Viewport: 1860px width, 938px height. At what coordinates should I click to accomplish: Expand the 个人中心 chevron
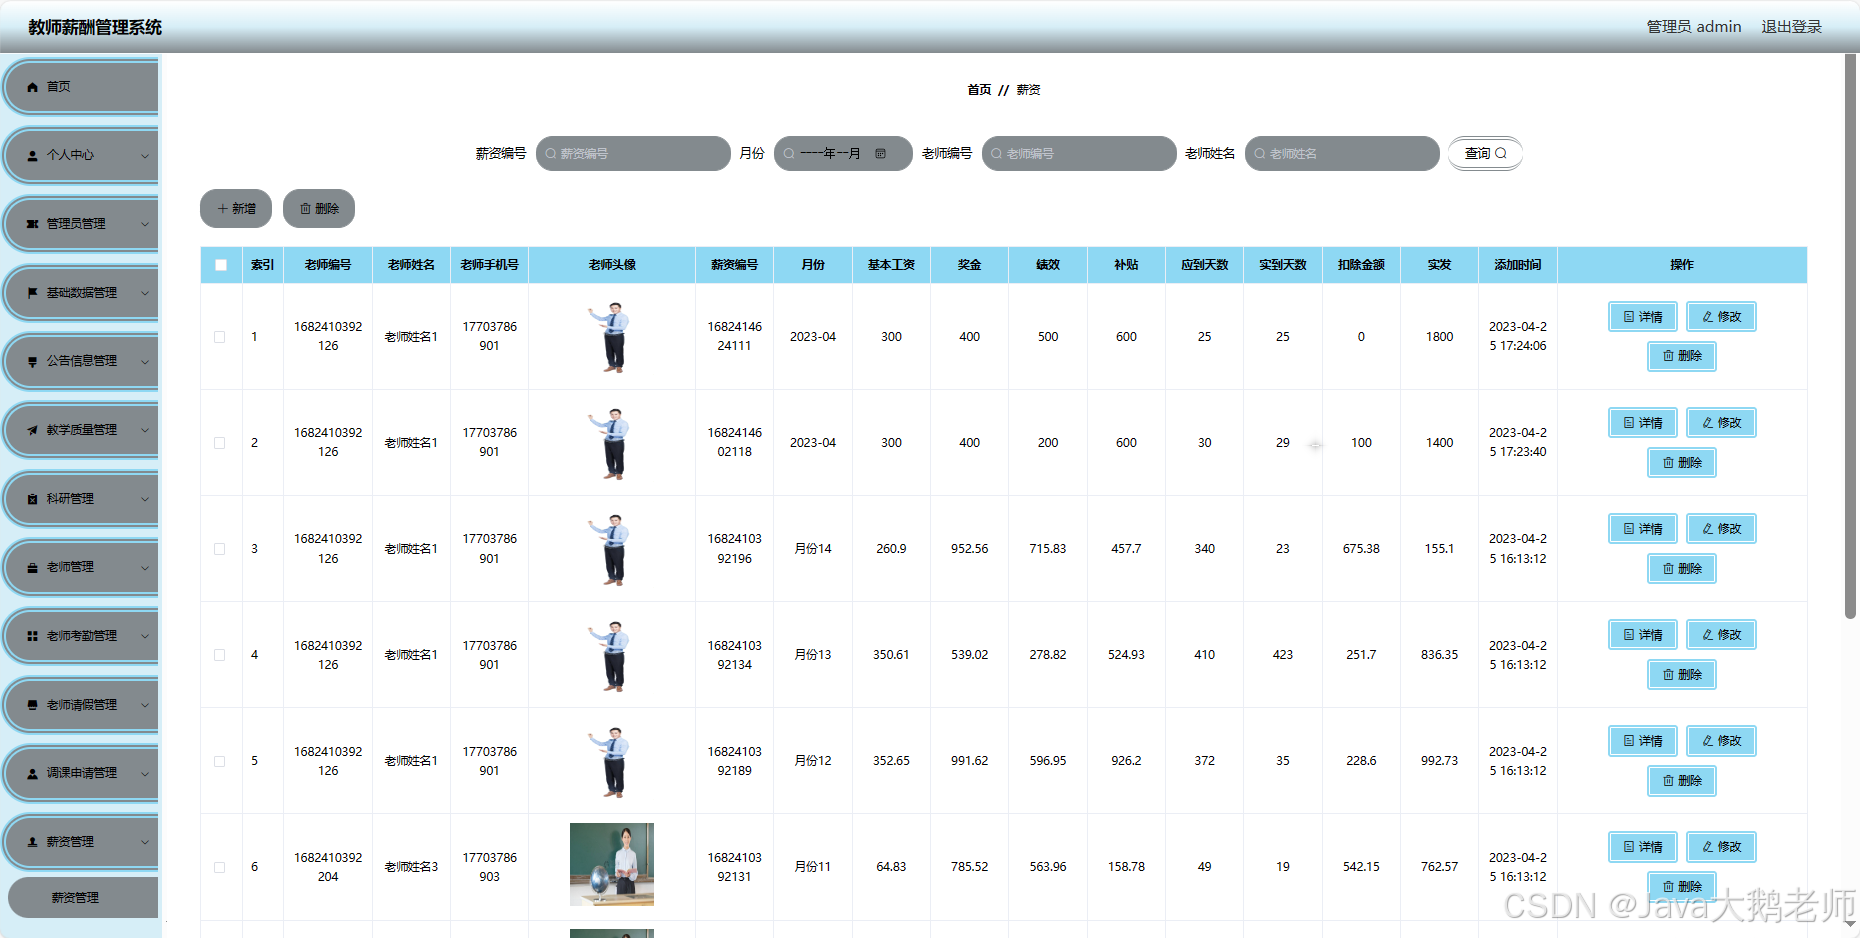click(x=145, y=156)
